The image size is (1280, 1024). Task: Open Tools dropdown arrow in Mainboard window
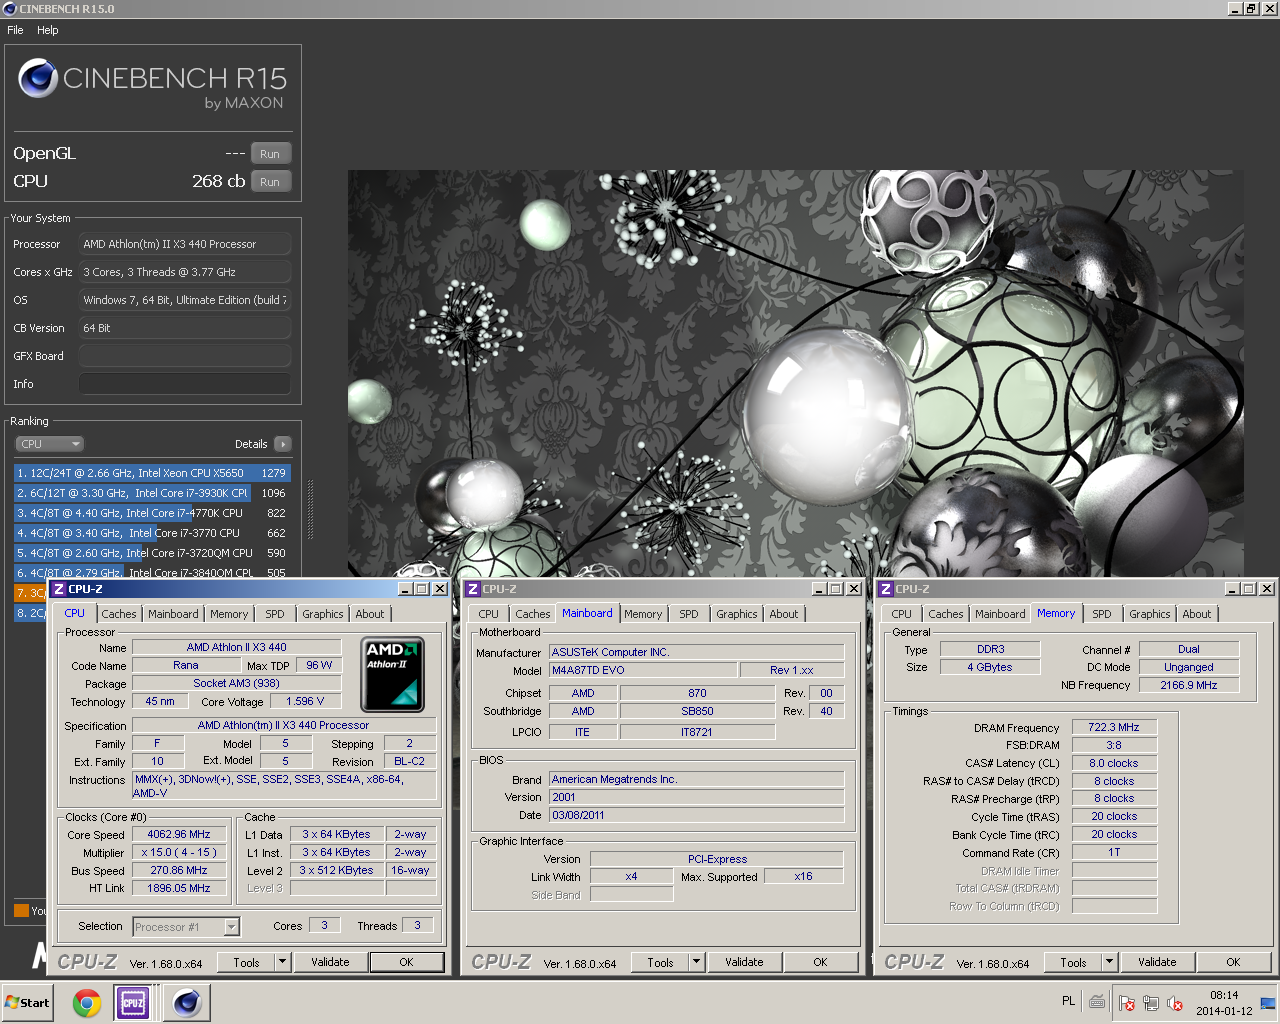pyautogui.click(x=697, y=962)
